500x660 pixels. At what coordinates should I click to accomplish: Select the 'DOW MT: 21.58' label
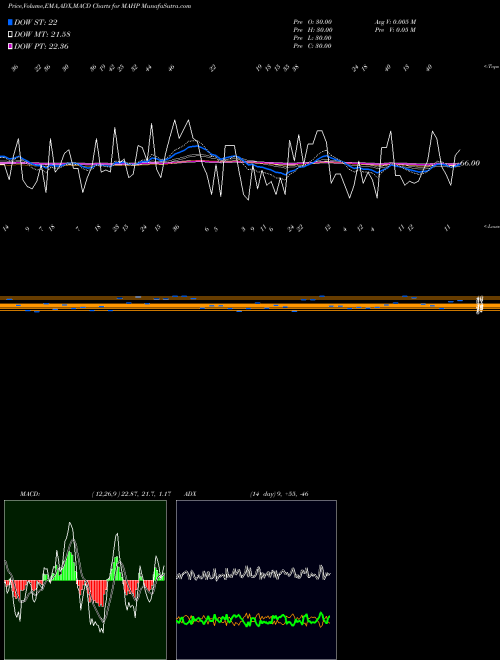point(41,34)
